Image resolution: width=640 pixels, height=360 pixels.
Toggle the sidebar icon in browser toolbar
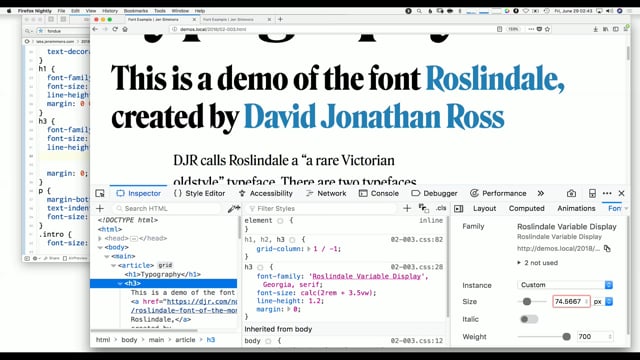[x=616, y=29]
